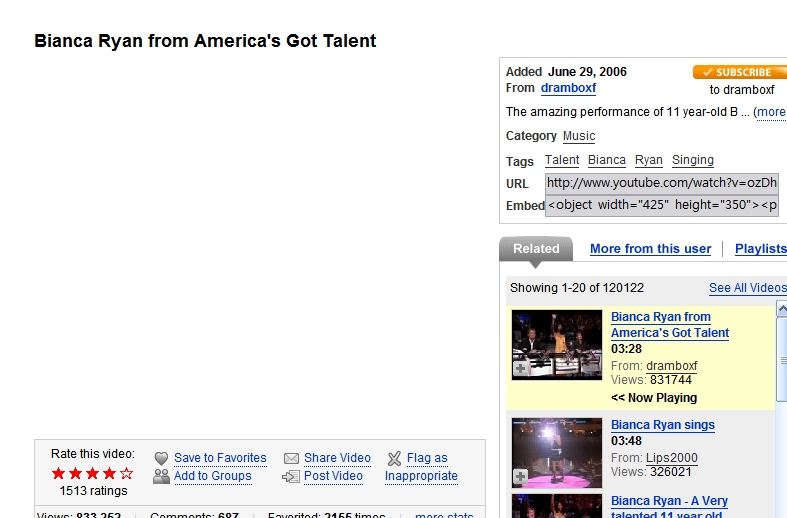
Task: Click the heart icon beside Save to Favorites
Action: (x=161, y=458)
